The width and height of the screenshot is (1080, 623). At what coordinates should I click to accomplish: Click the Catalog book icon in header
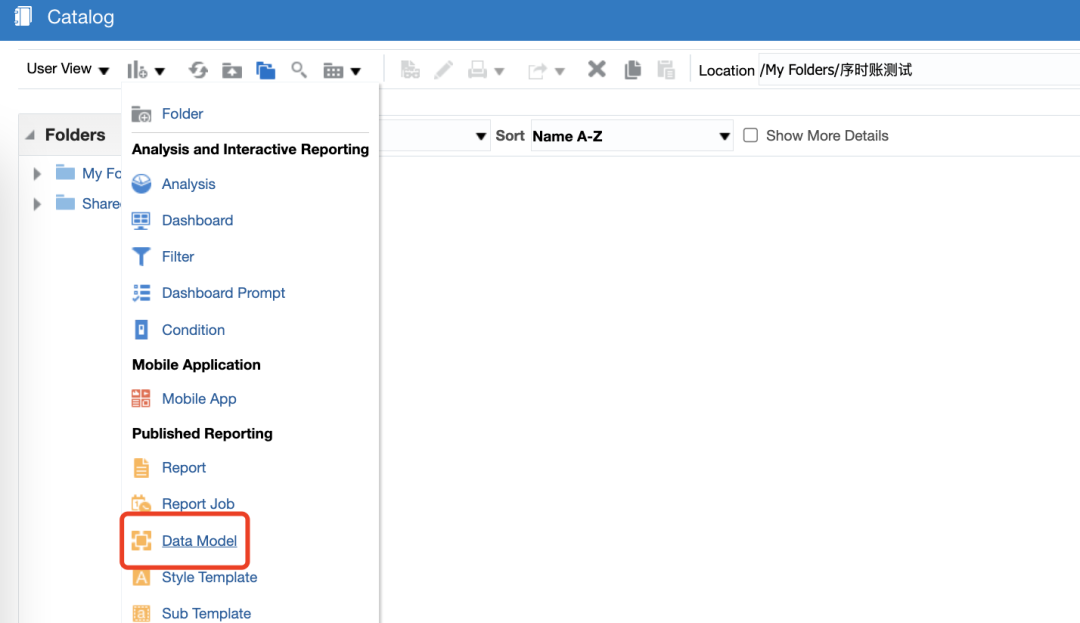click(23, 17)
